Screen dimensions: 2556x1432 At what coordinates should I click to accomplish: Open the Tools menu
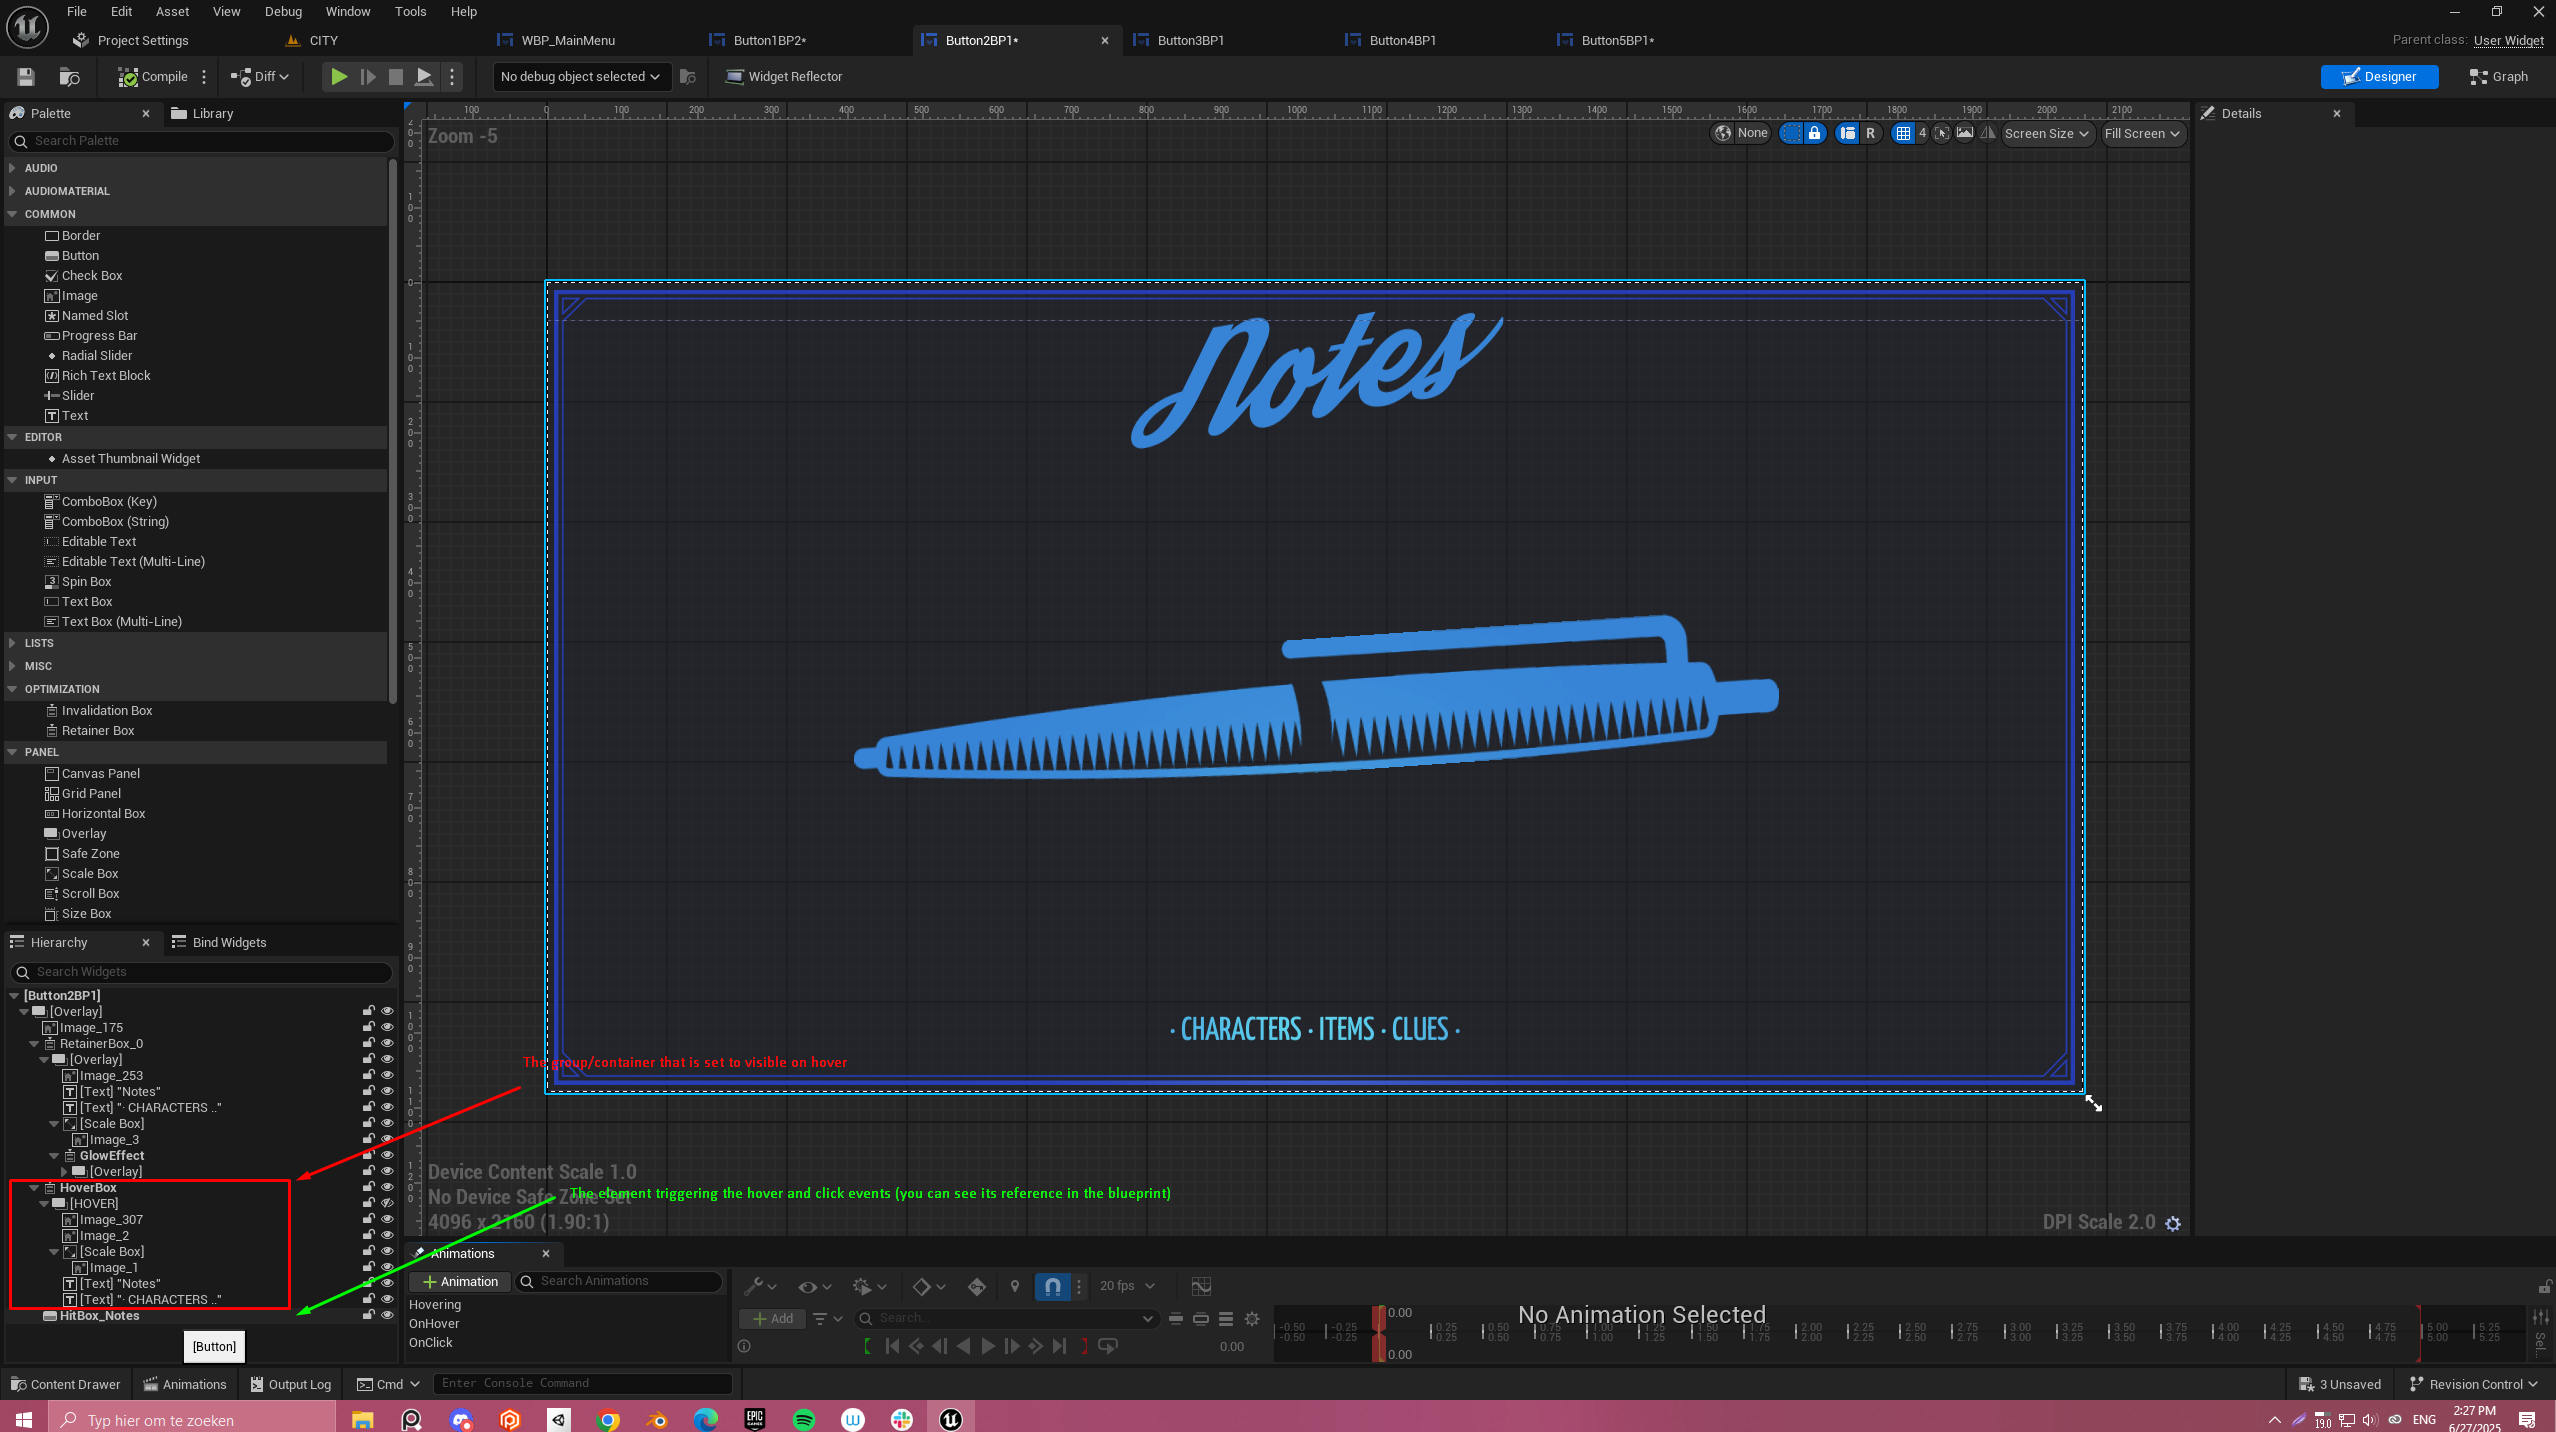point(410,11)
